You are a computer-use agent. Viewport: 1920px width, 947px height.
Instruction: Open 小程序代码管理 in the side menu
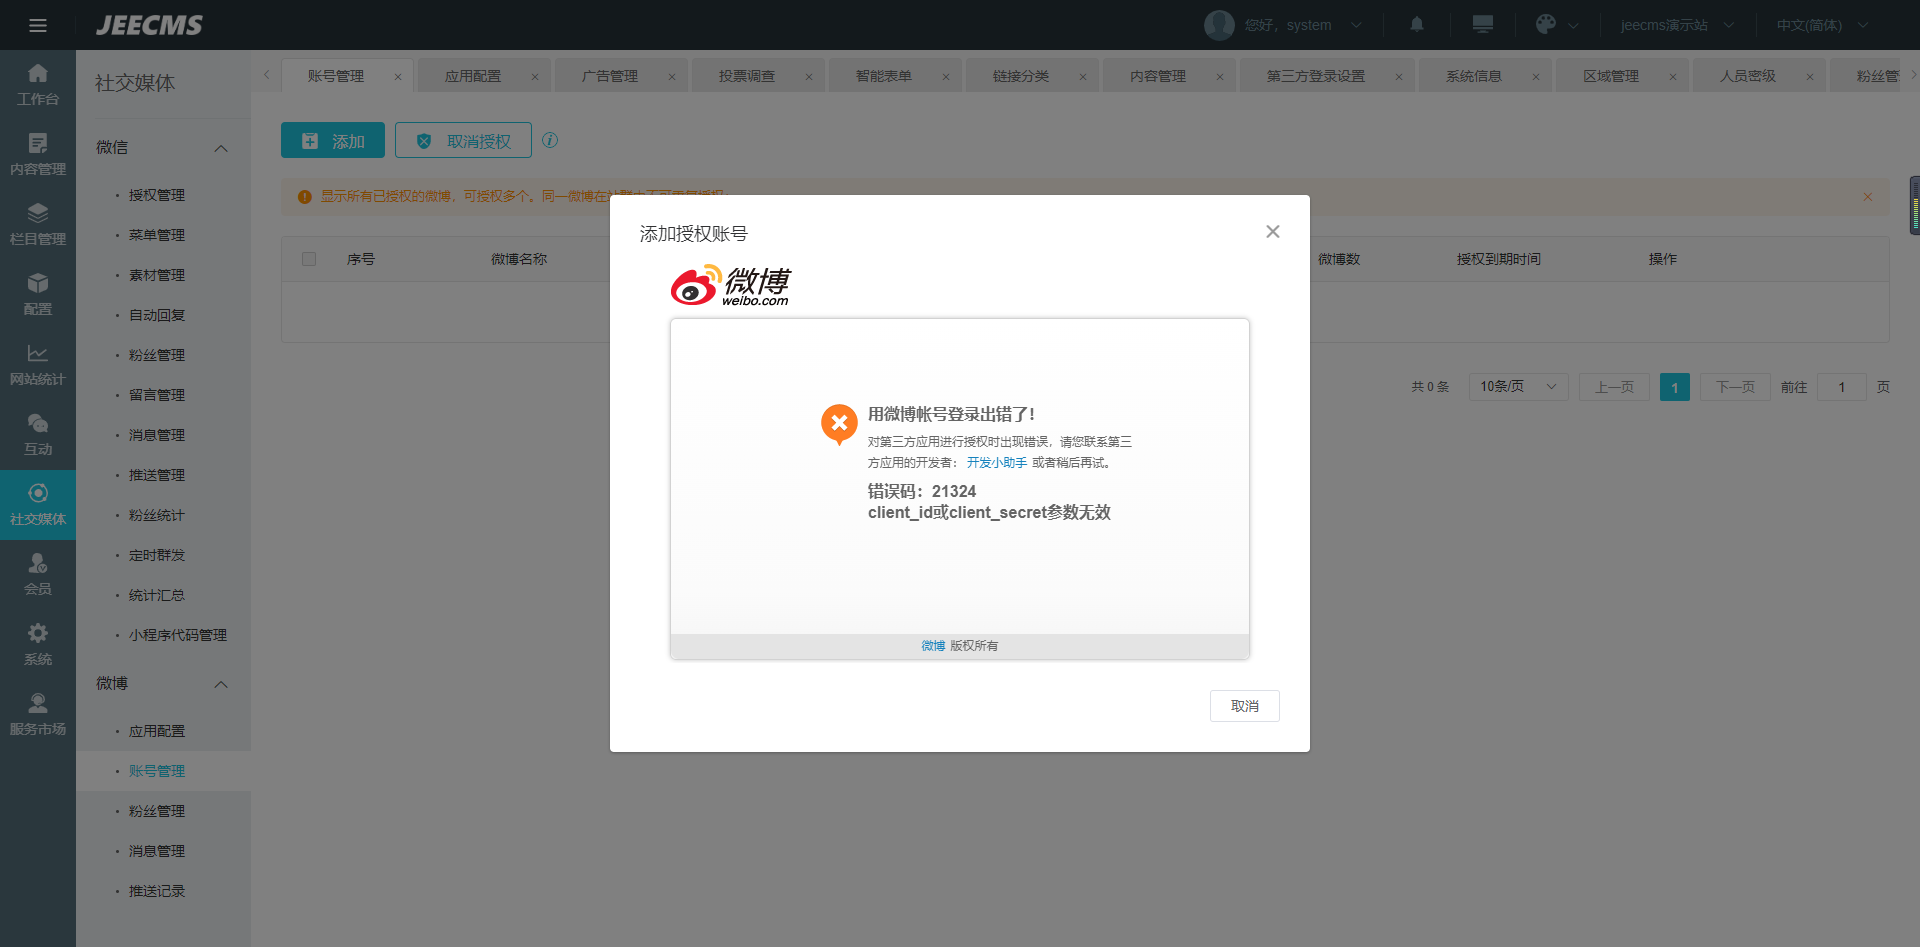[x=178, y=635]
